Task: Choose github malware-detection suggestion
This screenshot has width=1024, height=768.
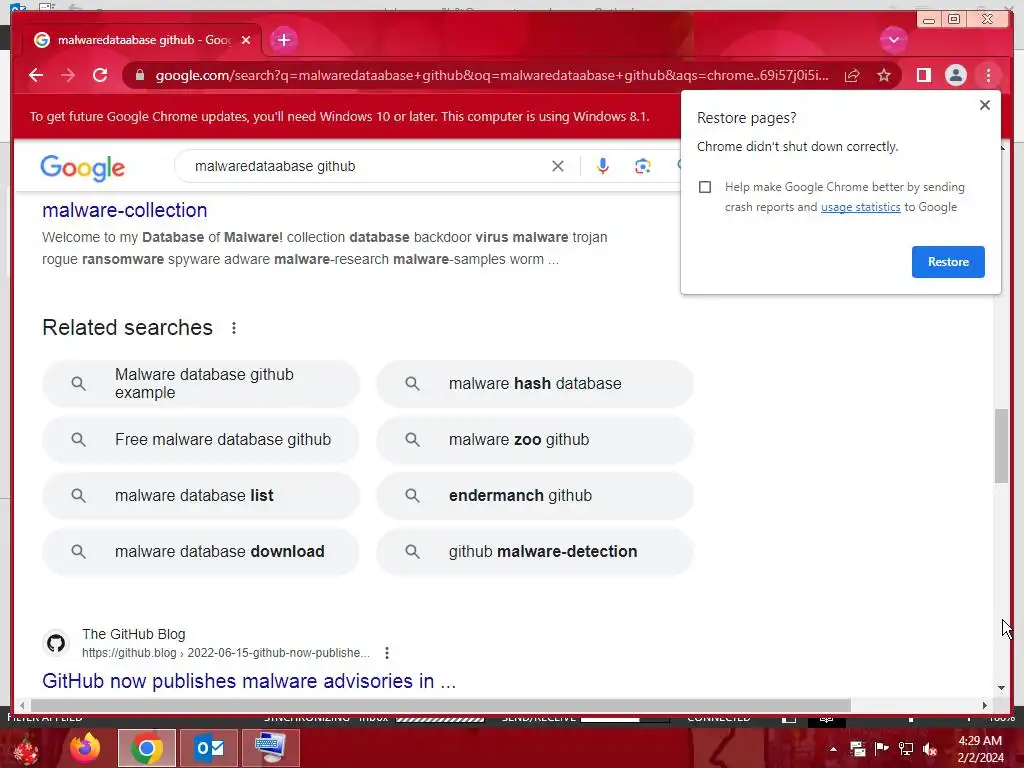Action: pos(535,552)
